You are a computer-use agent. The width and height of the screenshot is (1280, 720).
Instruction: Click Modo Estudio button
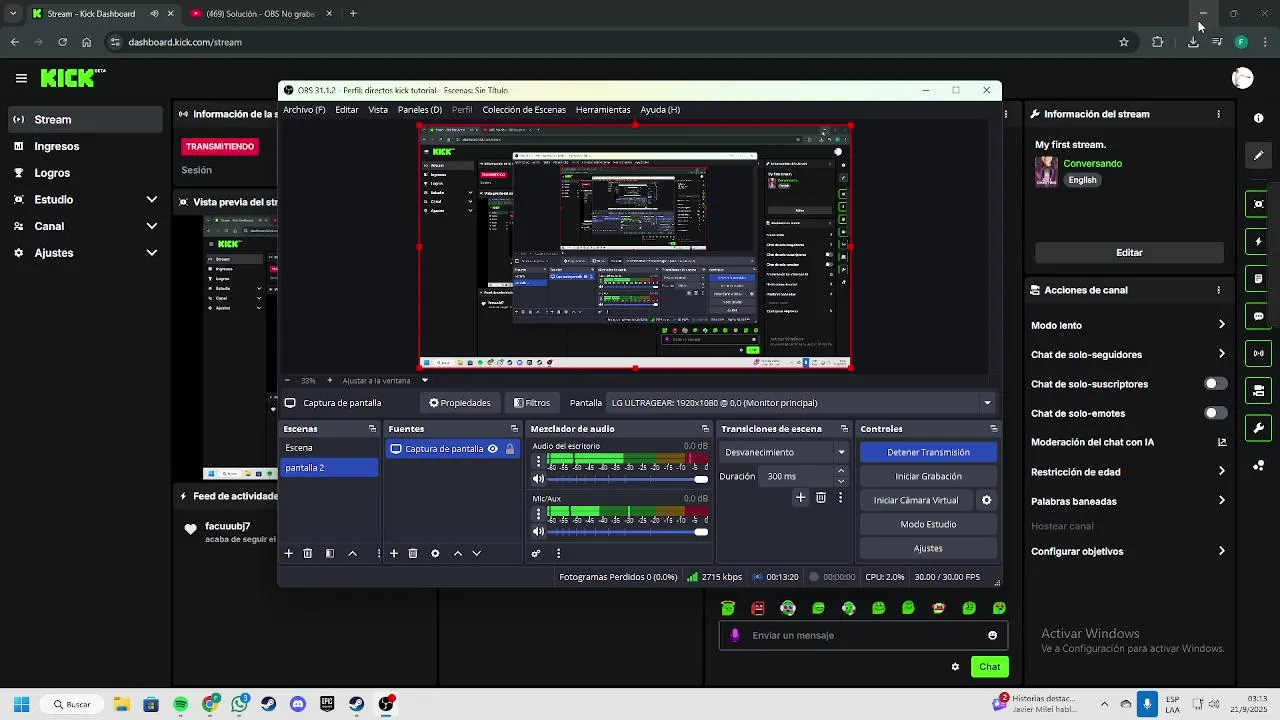pyautogui.click(x=928, y=524)
